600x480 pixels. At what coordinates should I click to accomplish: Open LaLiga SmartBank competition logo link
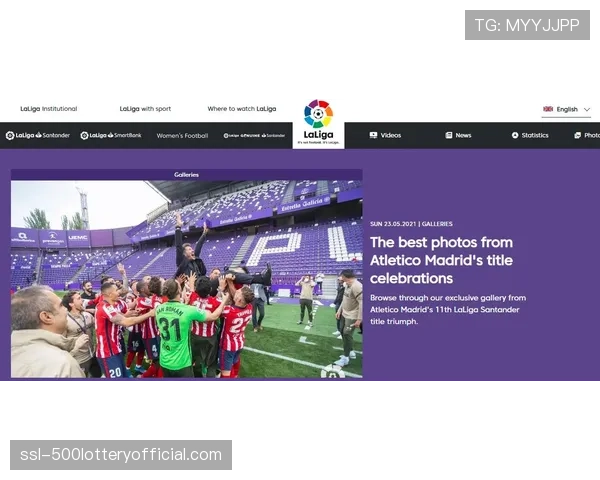pyautogui.click(x=111, y=135)
